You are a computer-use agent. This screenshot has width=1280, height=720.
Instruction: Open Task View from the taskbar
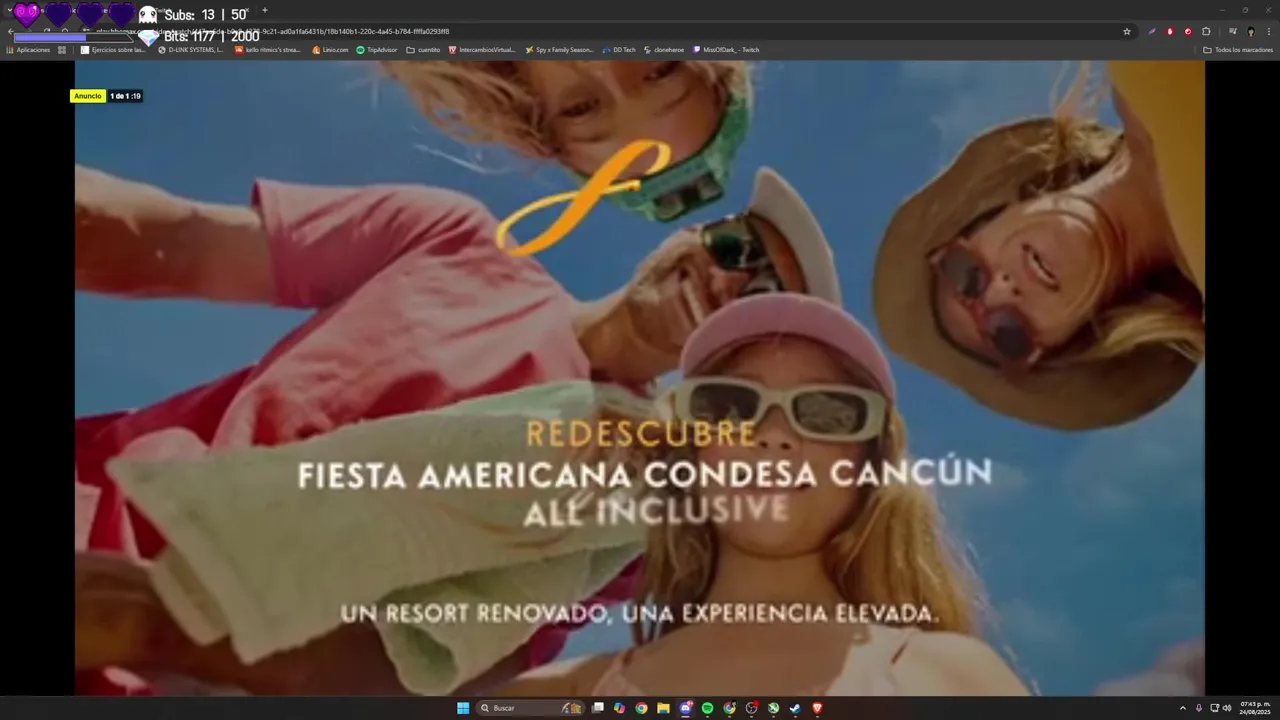click(x=598, y=708)
